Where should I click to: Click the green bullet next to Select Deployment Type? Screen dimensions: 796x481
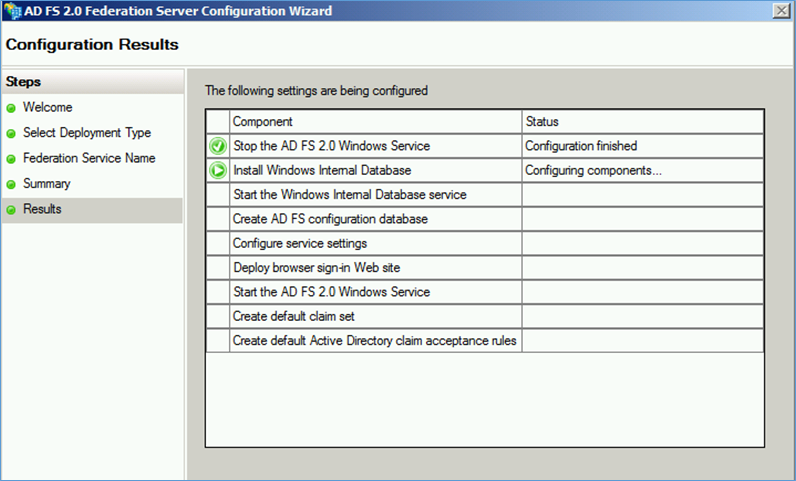(x=11, y=134)
